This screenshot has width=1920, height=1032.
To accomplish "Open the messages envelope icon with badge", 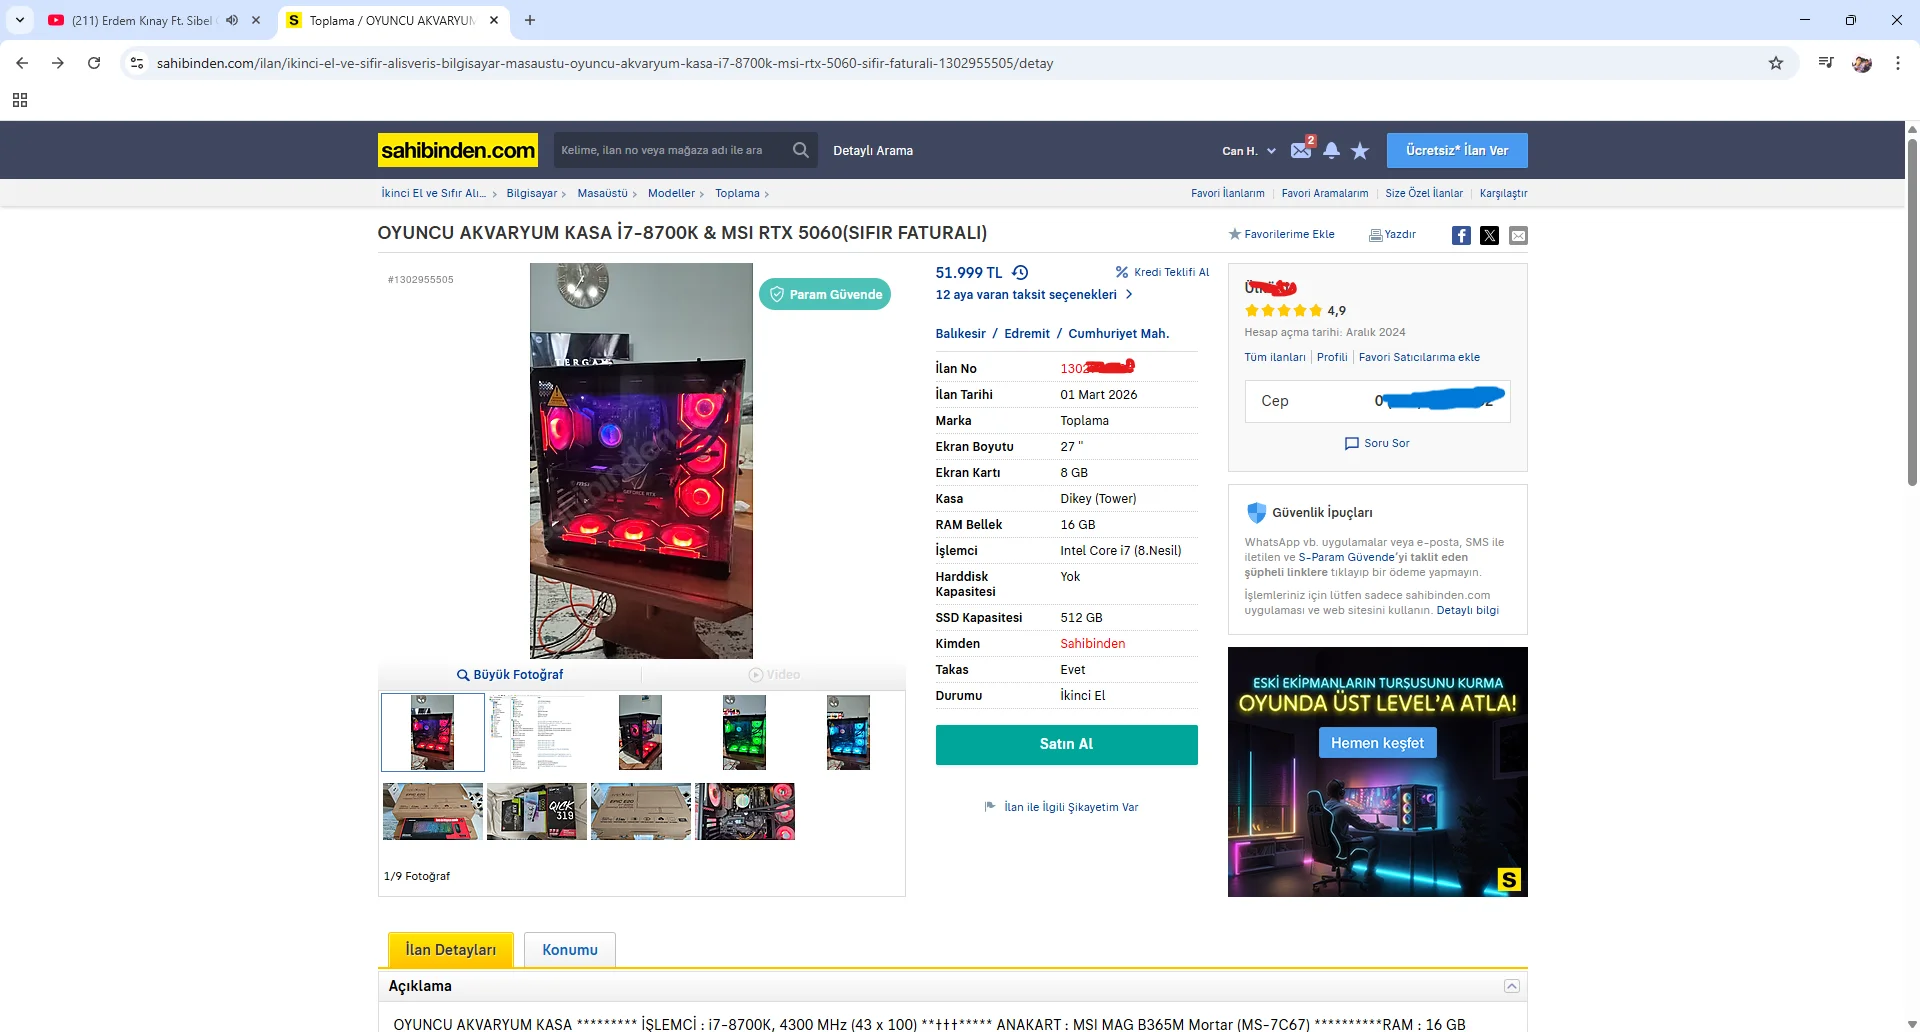I will pos(1302,149).
